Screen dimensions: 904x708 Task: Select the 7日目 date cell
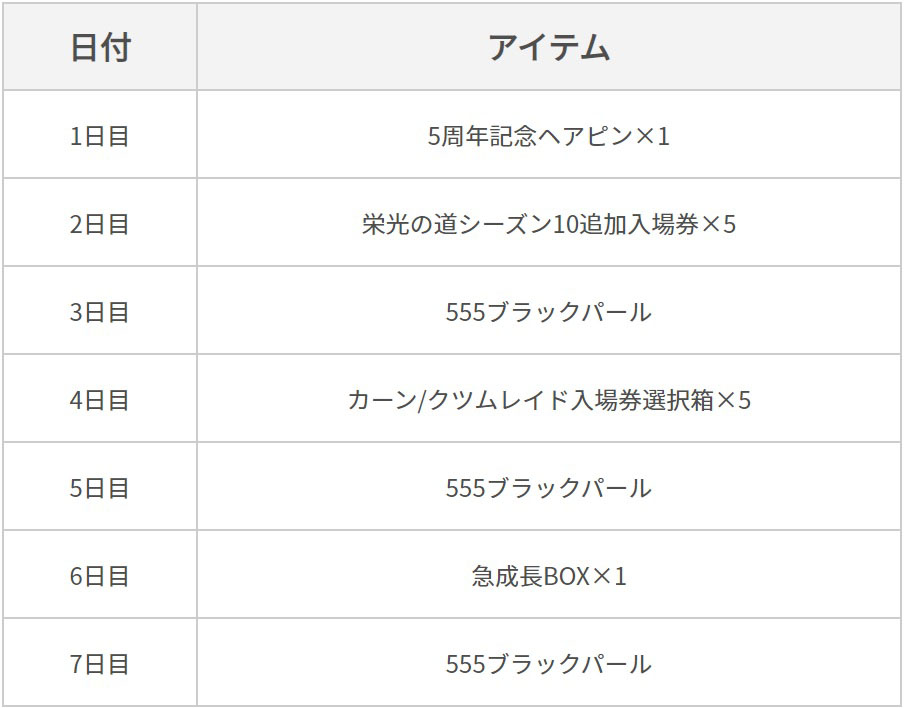click(x=100, y=664)
